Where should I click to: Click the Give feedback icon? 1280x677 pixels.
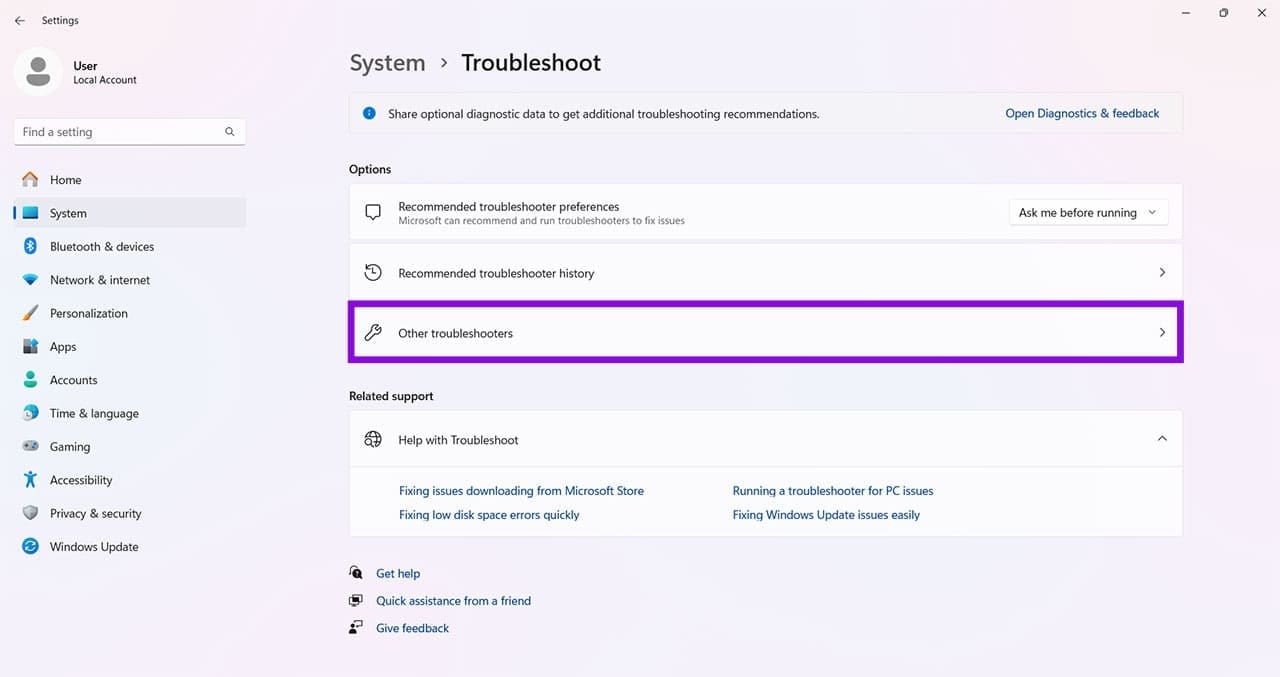pyautogui.click(x=356, y=628)
